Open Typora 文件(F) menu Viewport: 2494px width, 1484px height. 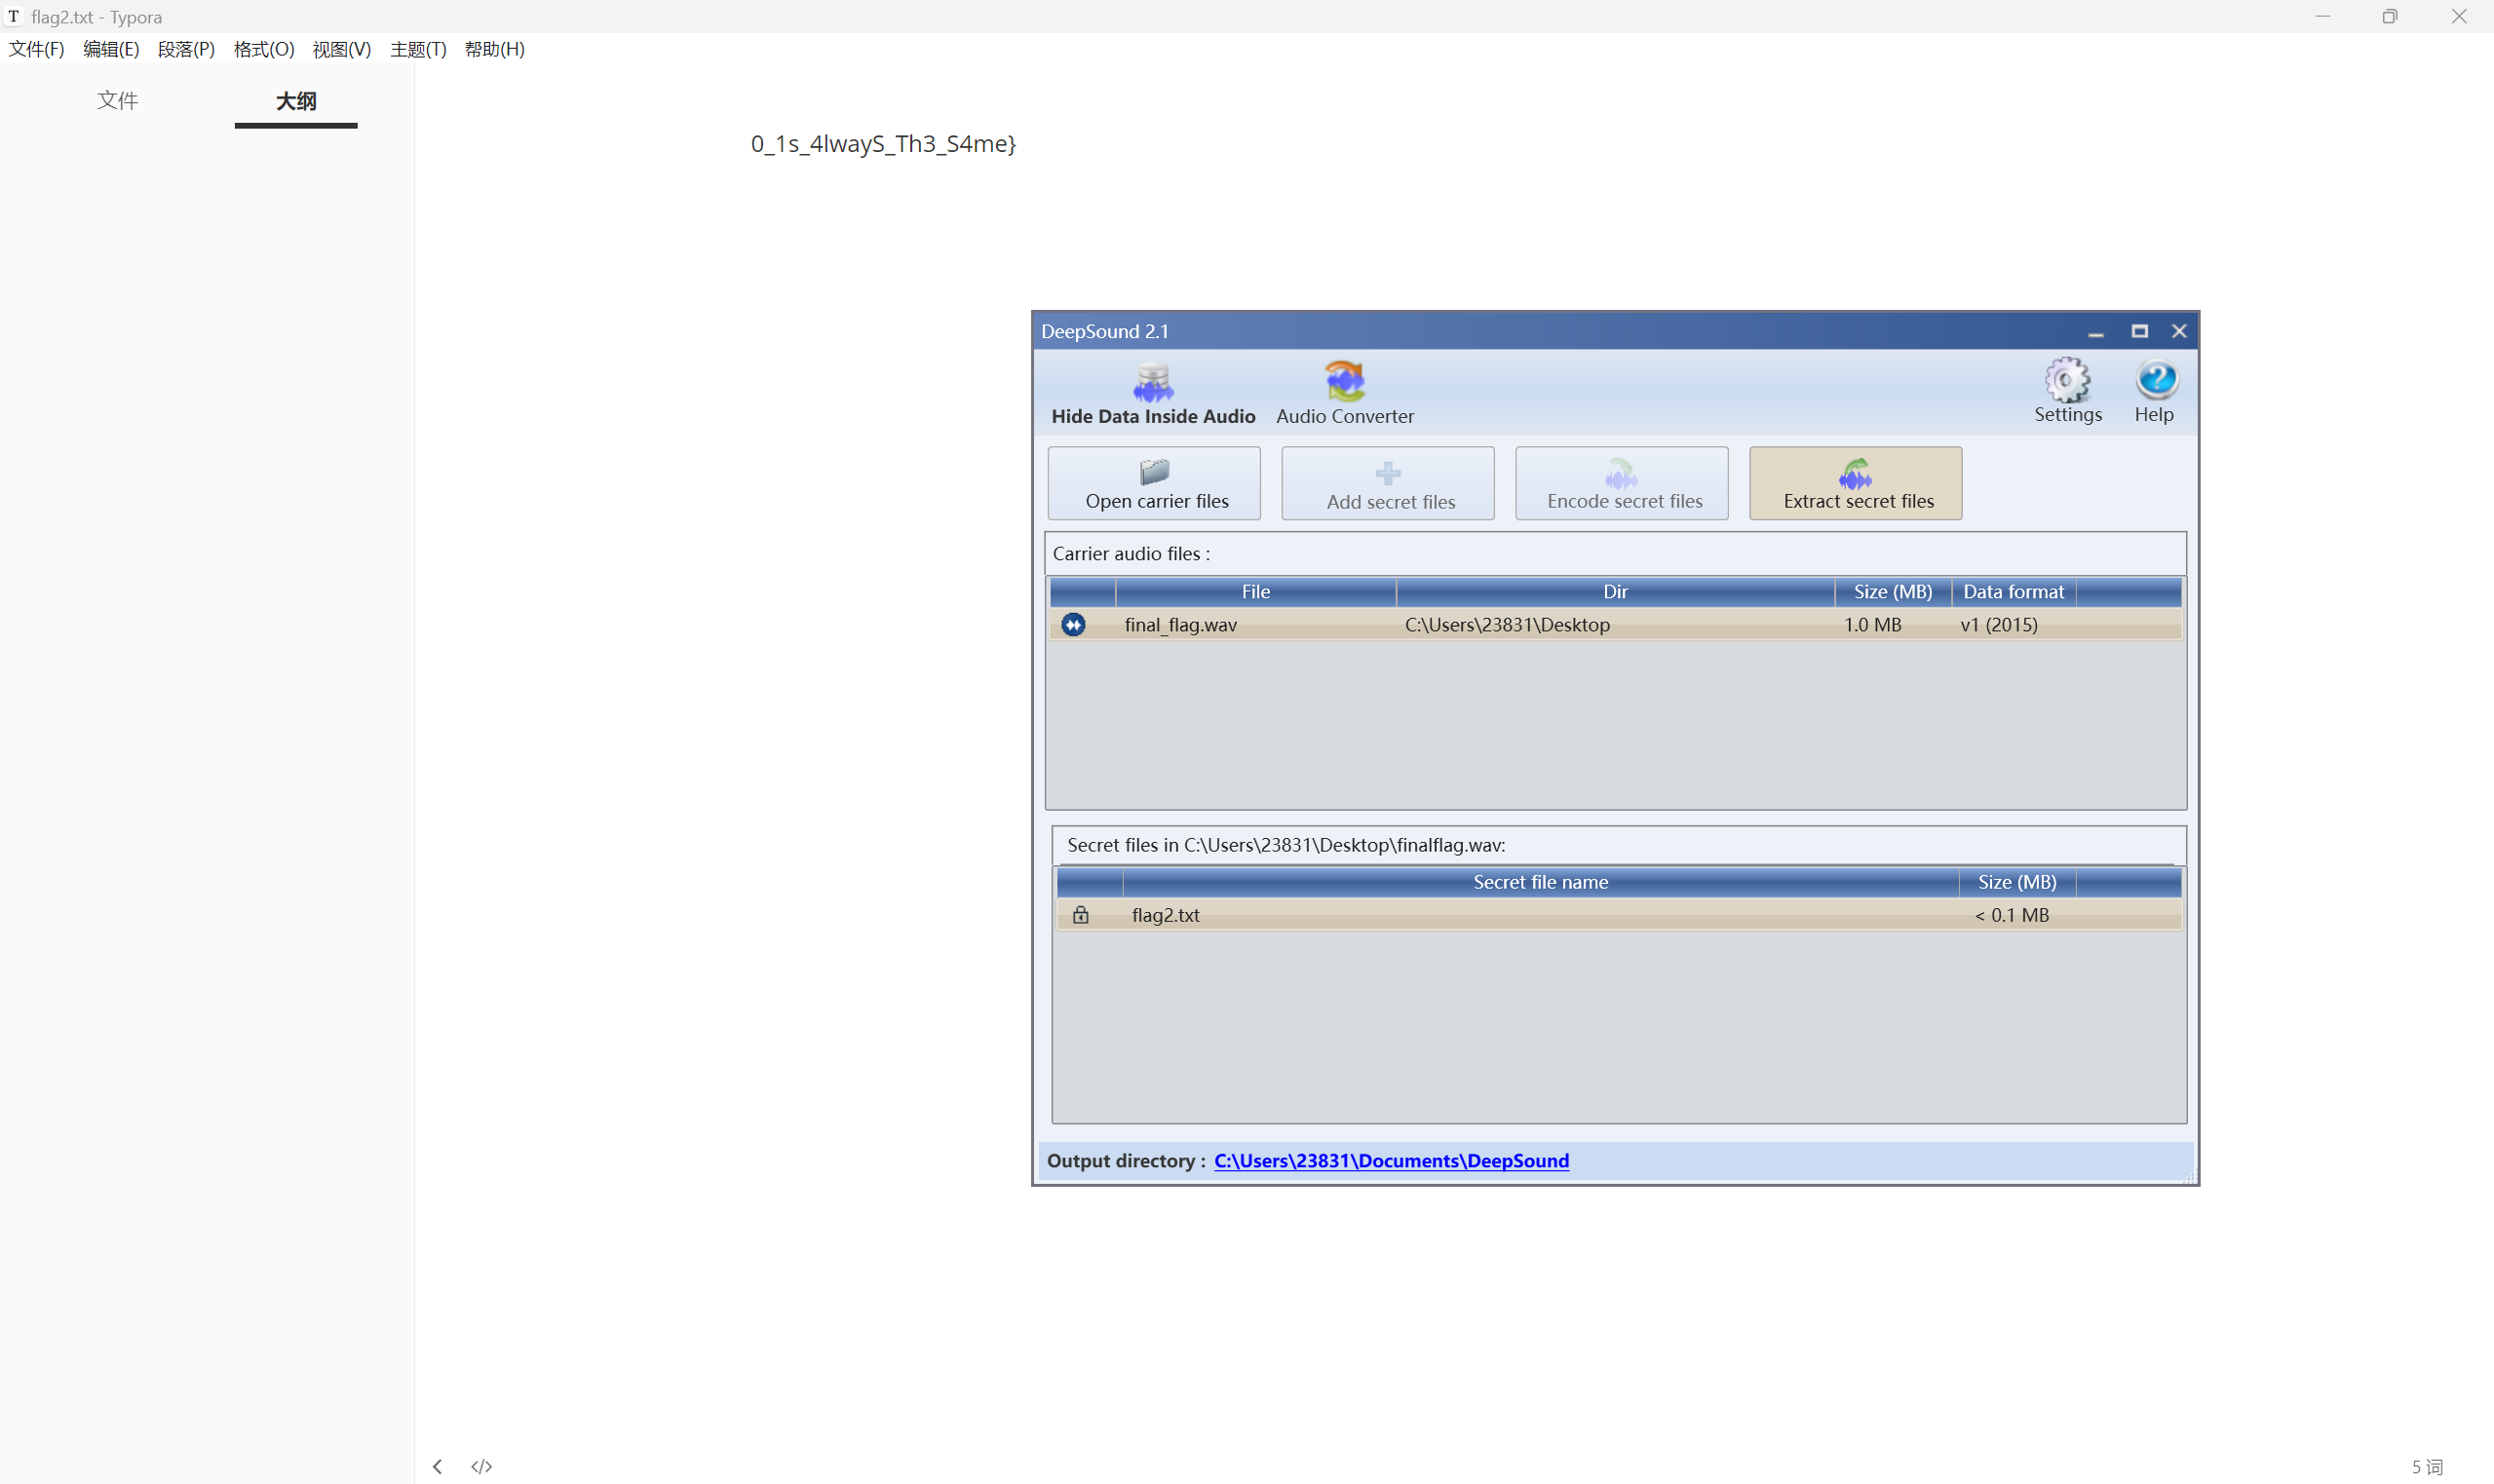click(37, 49)
